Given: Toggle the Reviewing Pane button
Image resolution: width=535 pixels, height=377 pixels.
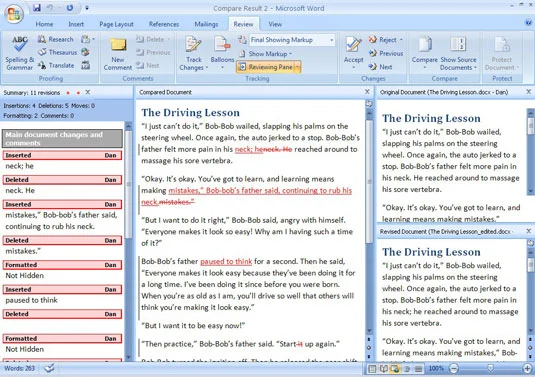Looking at the screenshot, I should (x=265, y=67).
